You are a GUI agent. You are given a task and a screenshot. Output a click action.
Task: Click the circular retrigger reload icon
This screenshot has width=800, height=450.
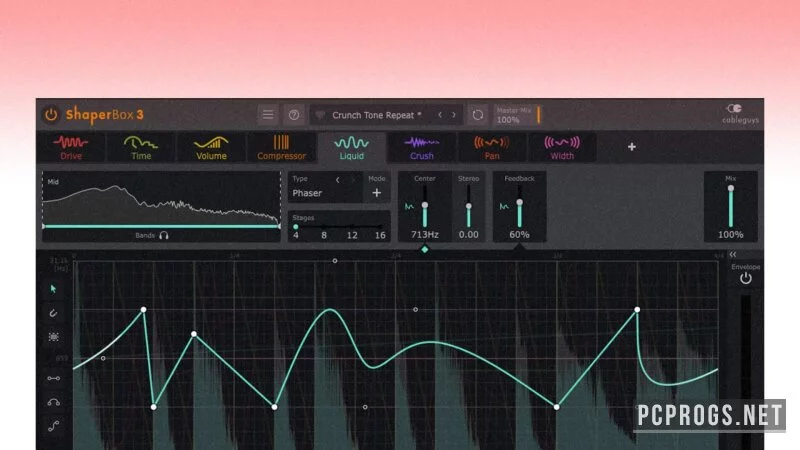point(478,115)
